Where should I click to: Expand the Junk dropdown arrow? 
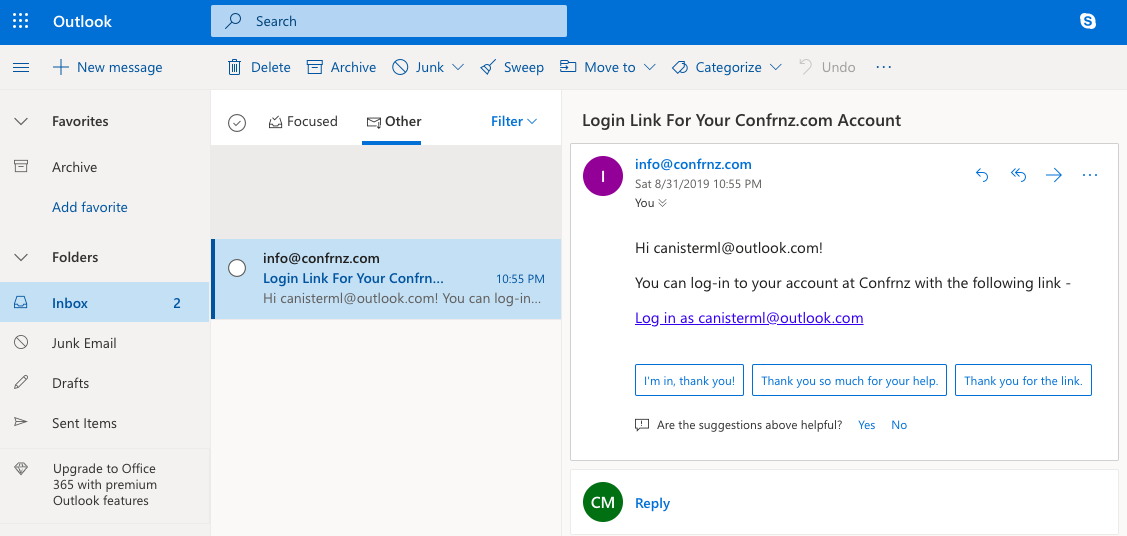tap(458, 68)
